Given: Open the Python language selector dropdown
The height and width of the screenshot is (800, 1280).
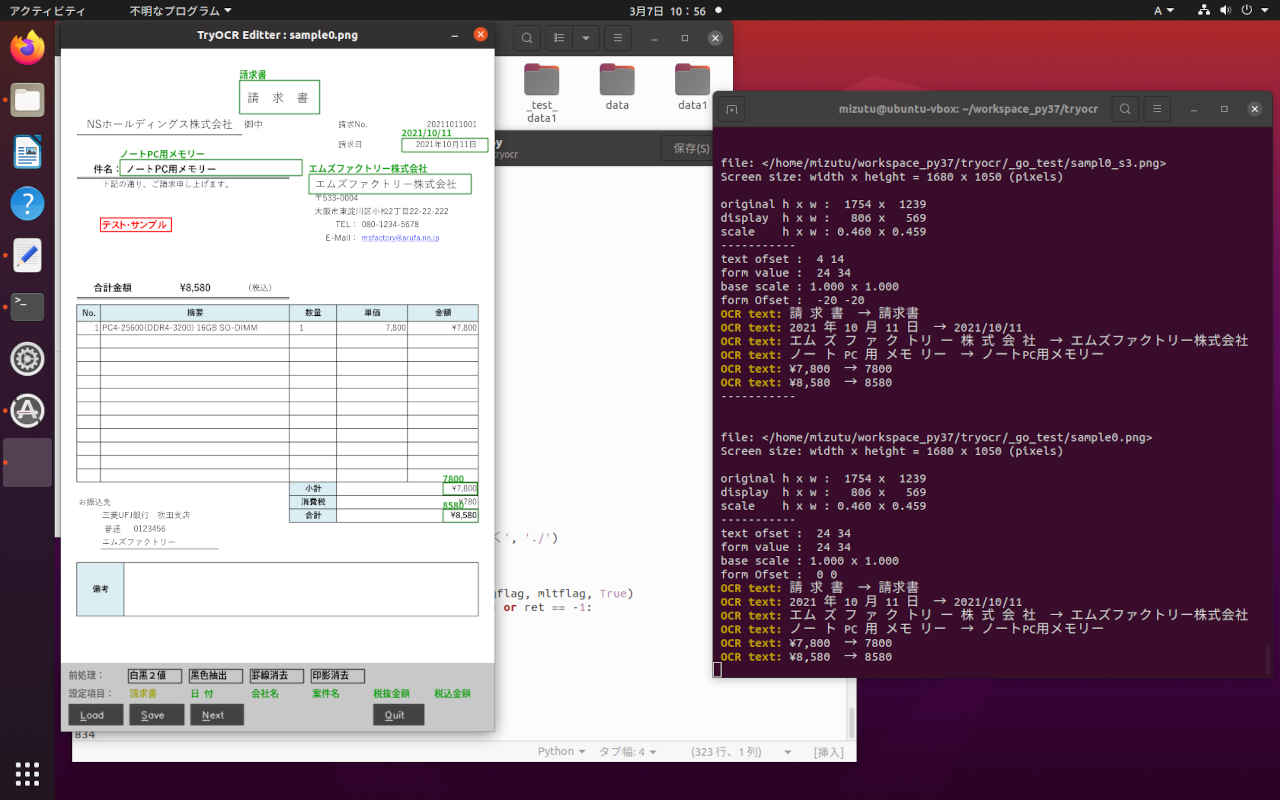Looking at the screenshot, I should tap(562, 752).
